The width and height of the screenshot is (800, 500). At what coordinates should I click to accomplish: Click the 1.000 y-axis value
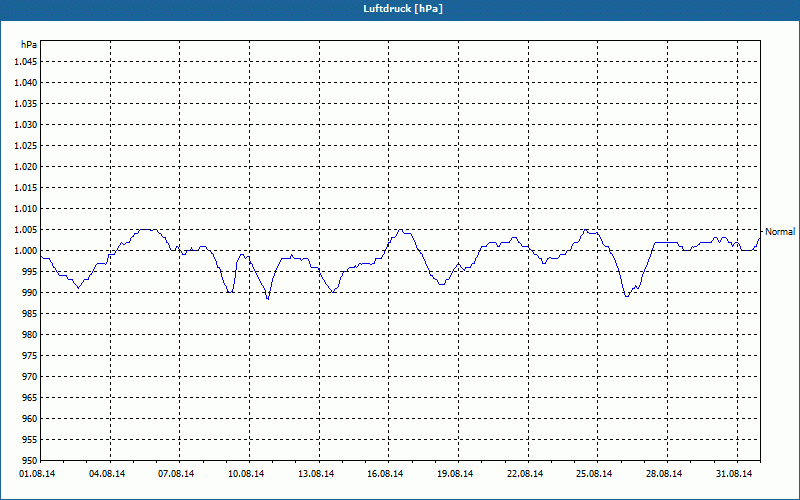click(28, 251)
